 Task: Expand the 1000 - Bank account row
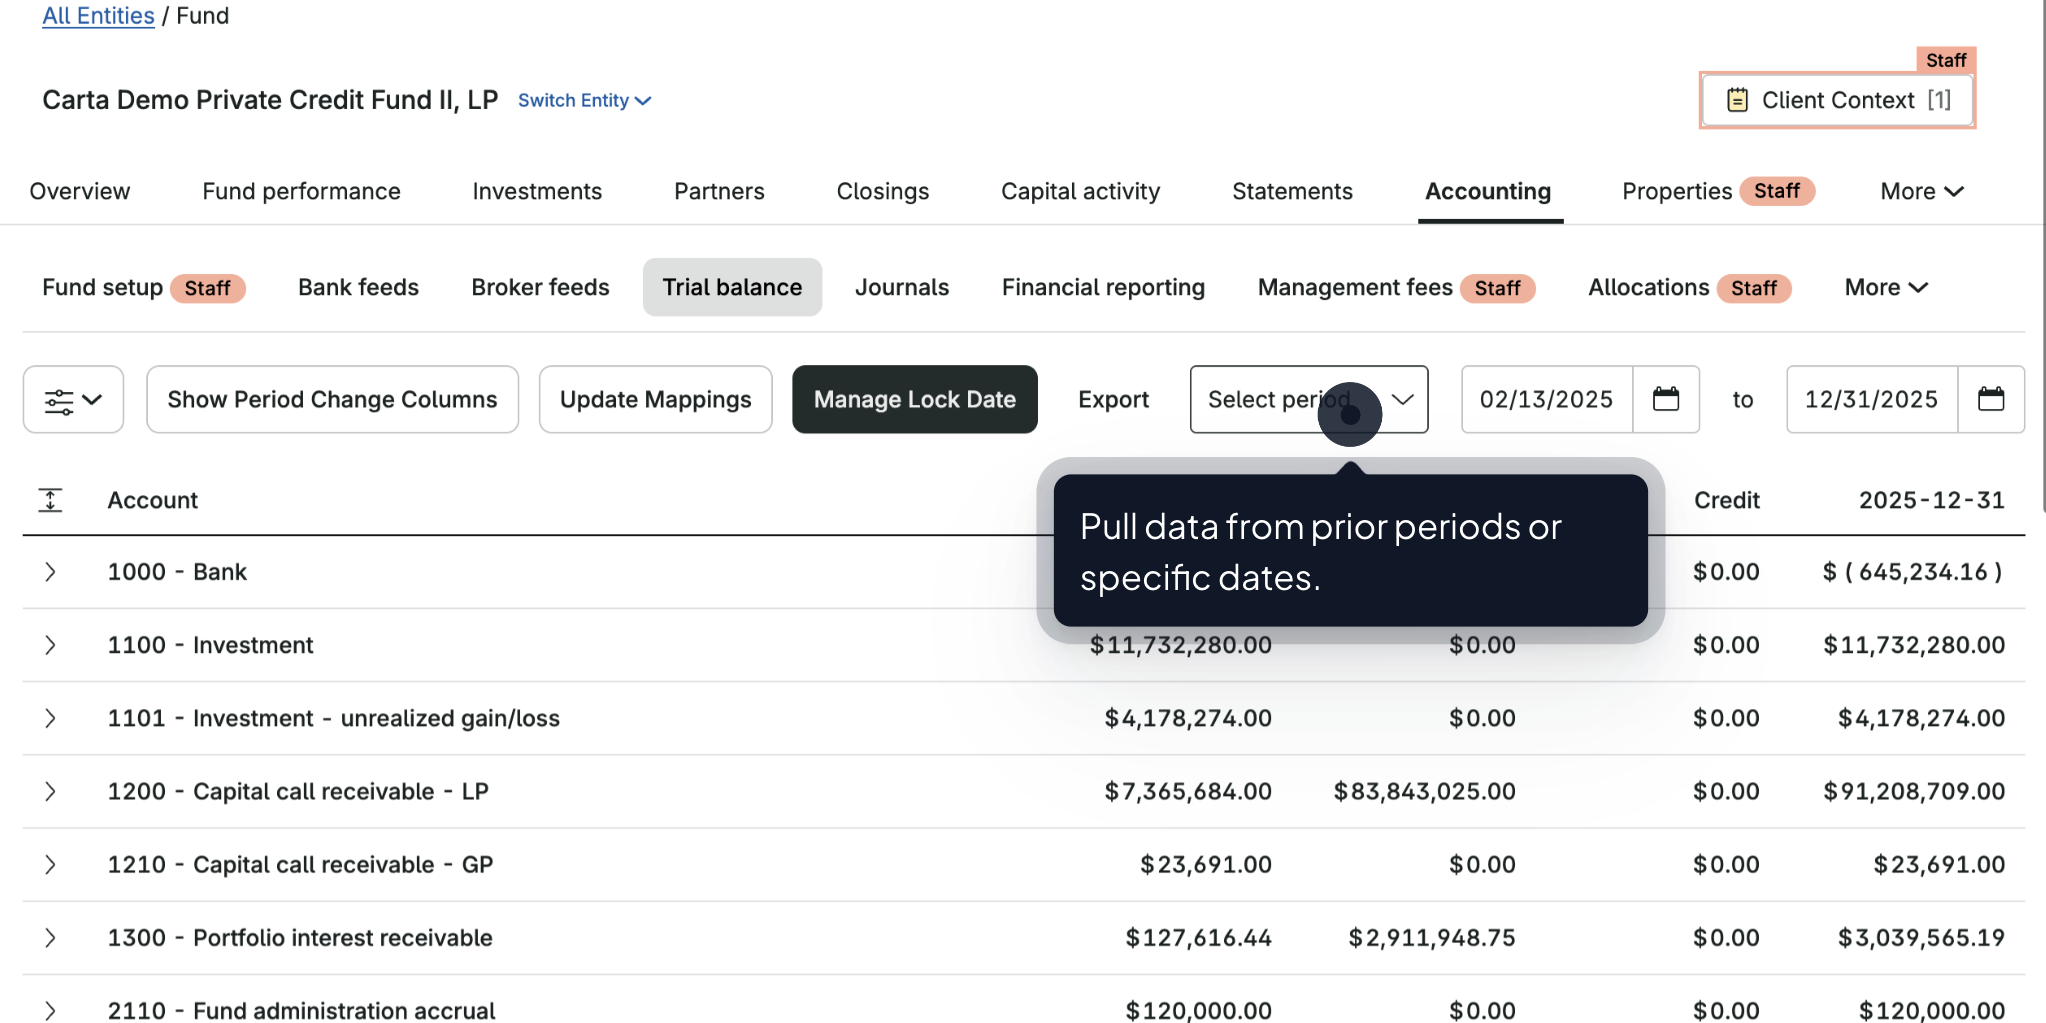click(50, 571)
